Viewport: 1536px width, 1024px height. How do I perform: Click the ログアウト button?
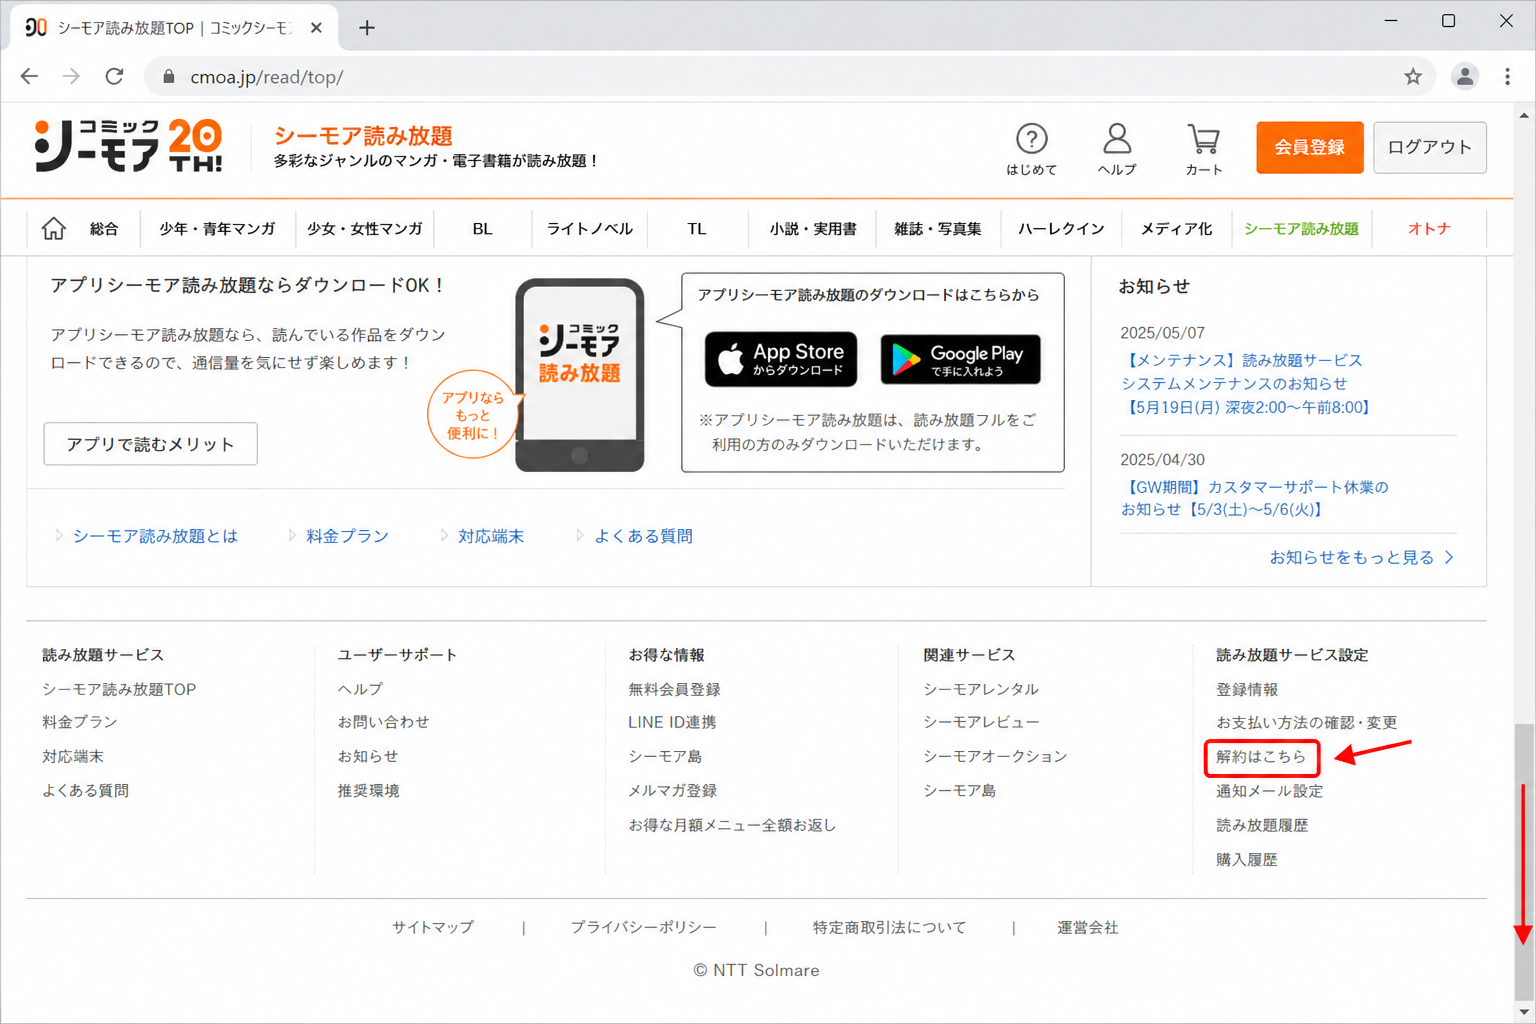click(x=1429, y=147)
